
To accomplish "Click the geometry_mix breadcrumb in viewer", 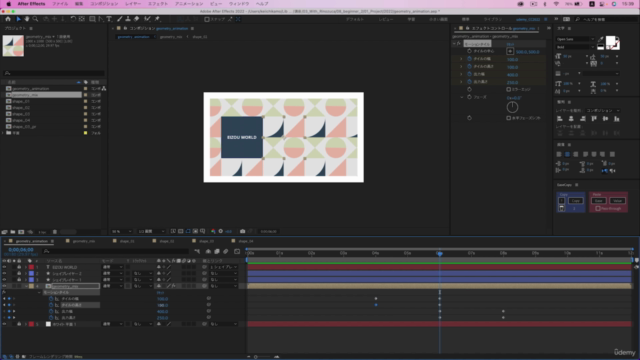I will (171, 37).
